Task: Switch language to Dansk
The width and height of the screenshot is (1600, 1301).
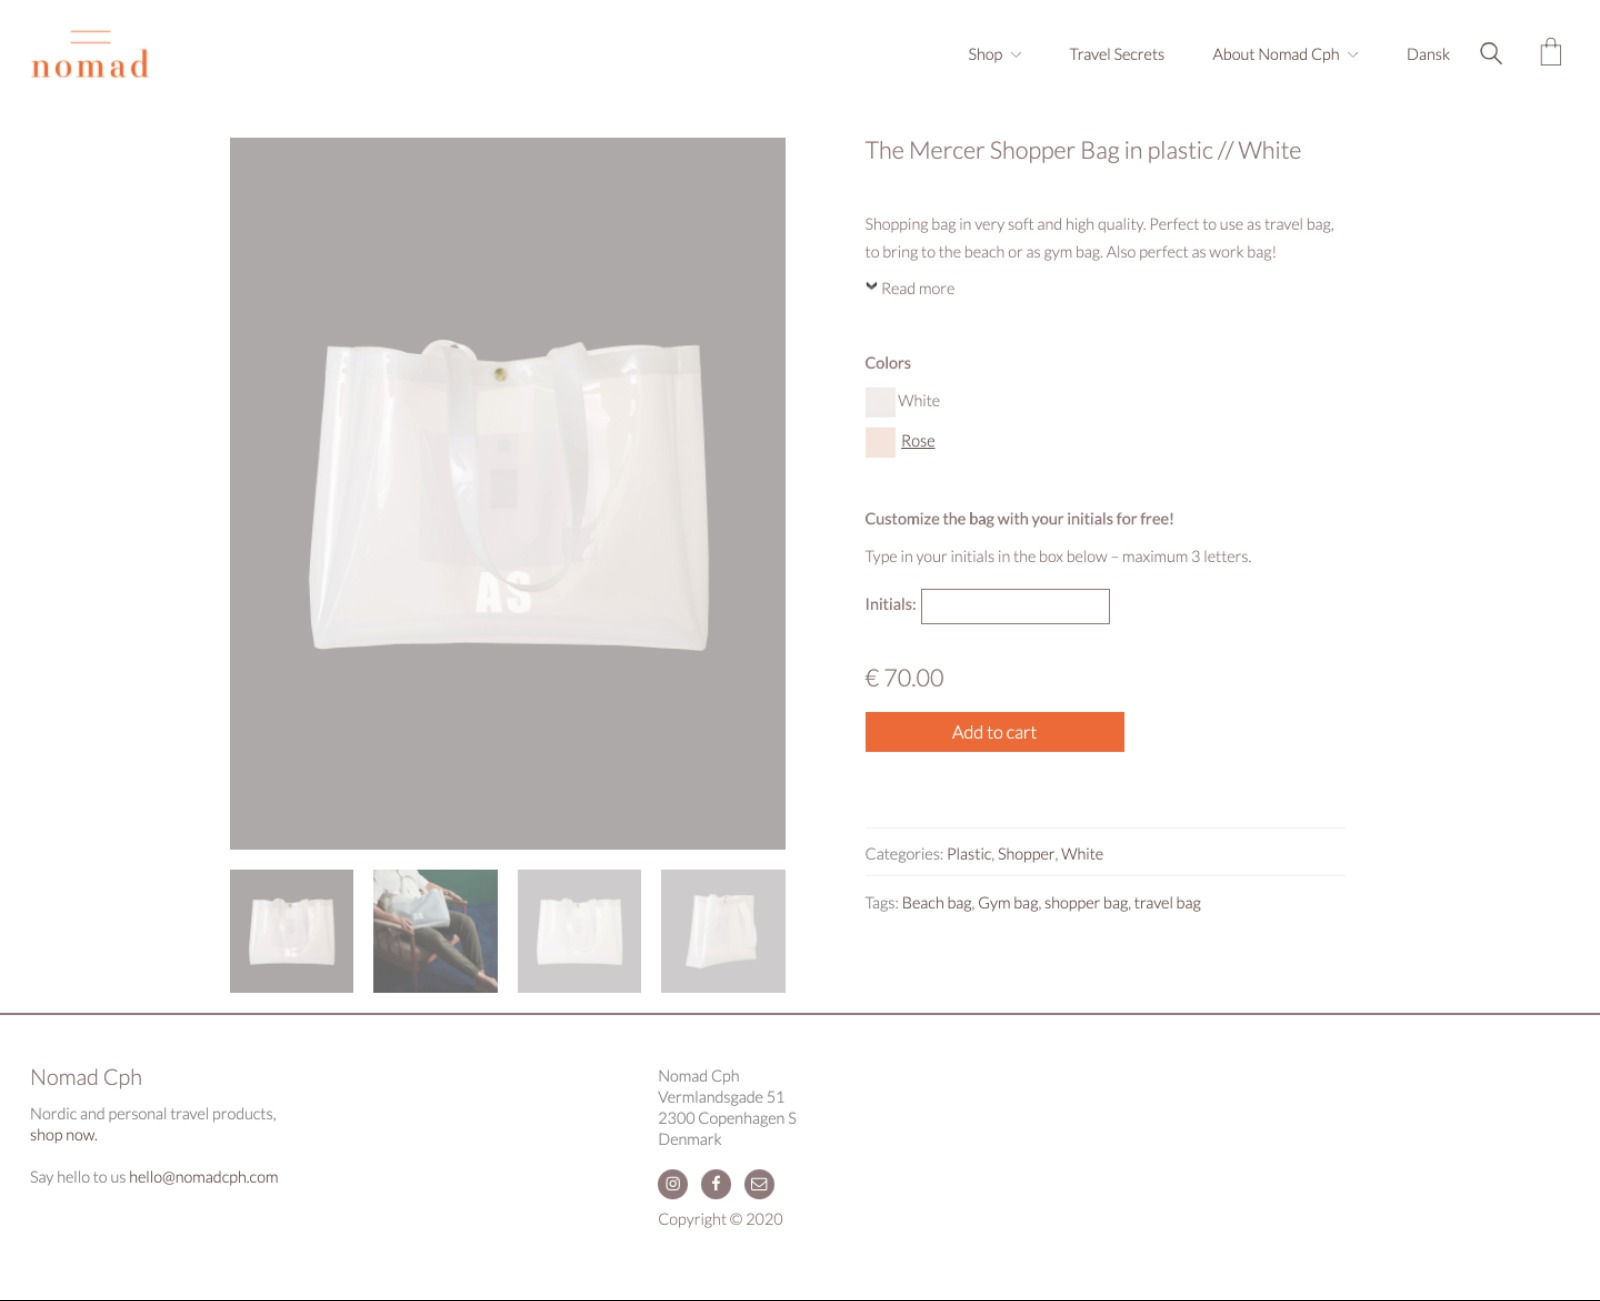Action: (1427, 54)
